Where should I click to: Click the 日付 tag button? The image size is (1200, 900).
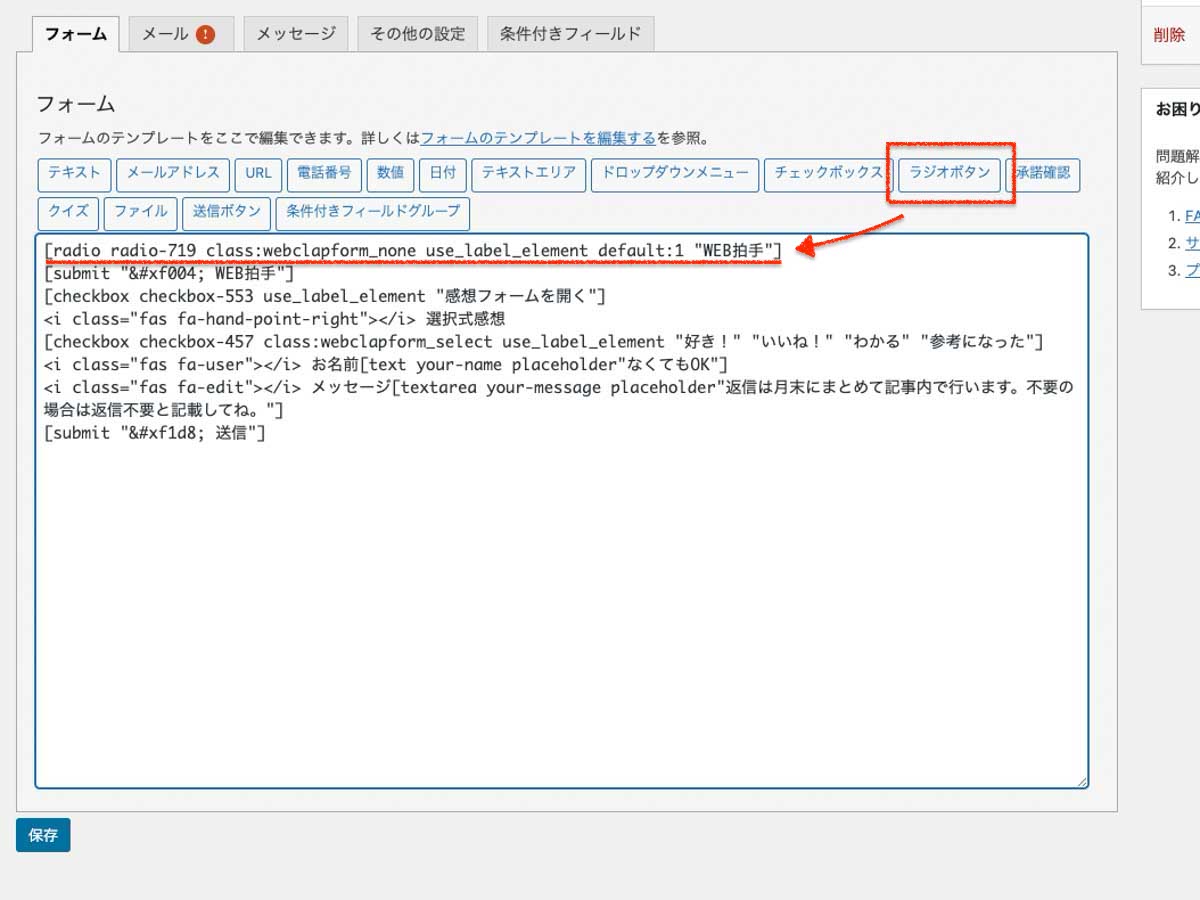(442, 173)
